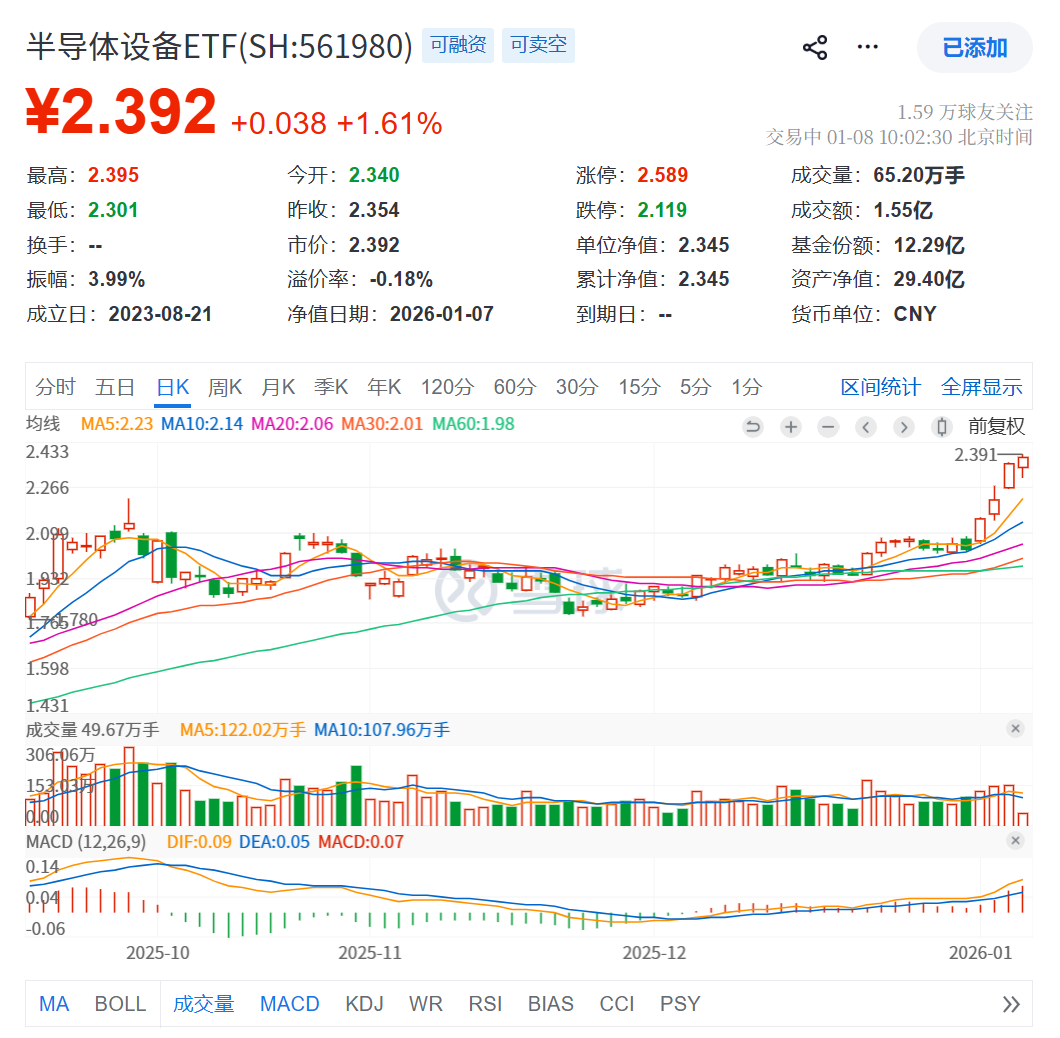
Task: Click the mobile phone view icon near 前复权
Action: (941, 427)
